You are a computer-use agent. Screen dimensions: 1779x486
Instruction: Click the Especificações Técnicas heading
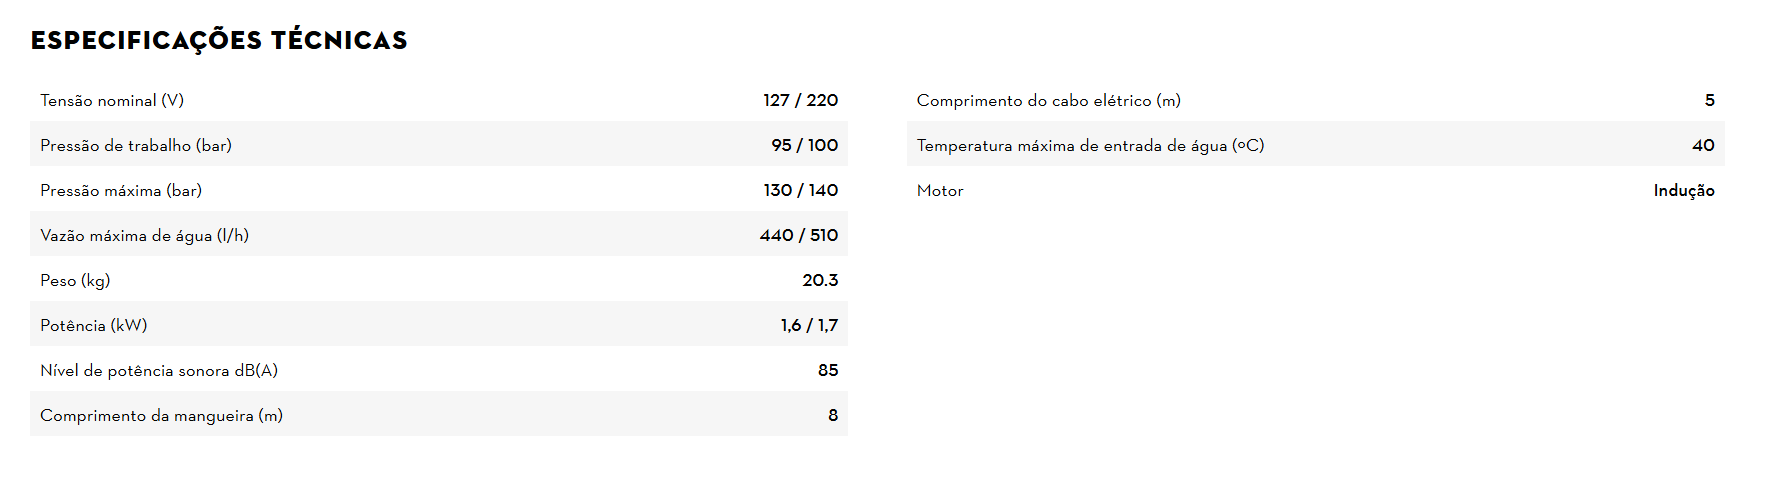(219, 40)
